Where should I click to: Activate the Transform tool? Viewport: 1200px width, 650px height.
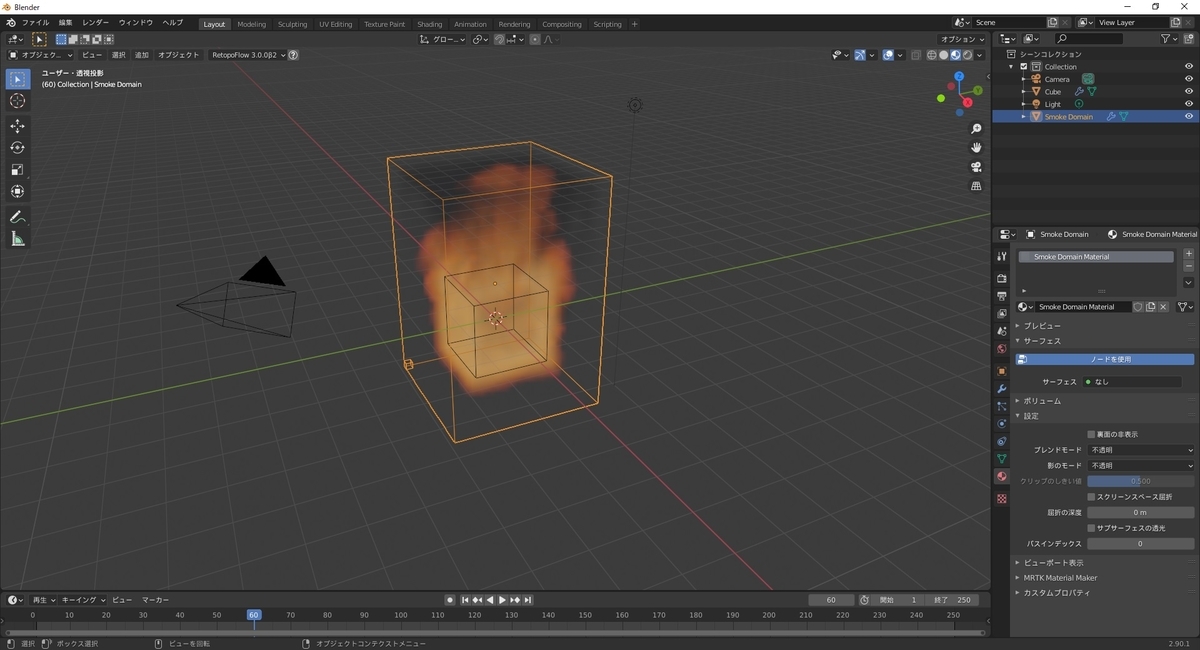click(18, 192)
